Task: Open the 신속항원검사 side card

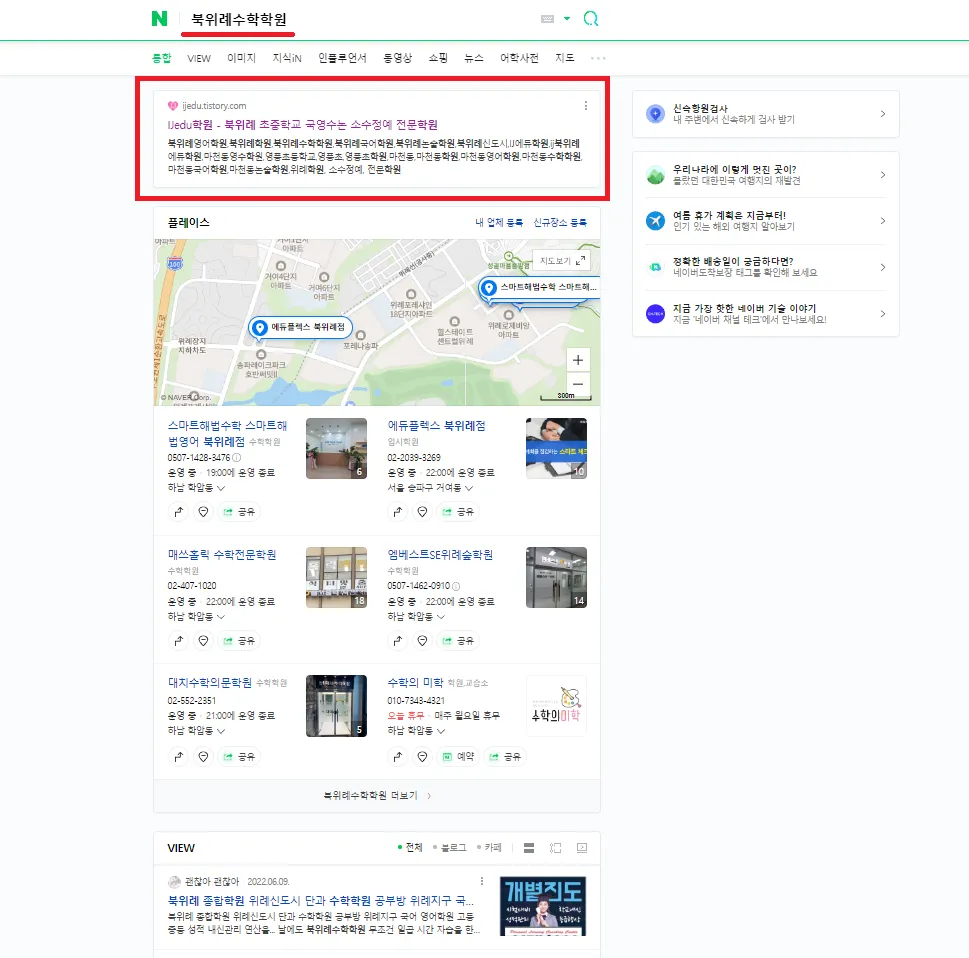Action: point(766,114)
